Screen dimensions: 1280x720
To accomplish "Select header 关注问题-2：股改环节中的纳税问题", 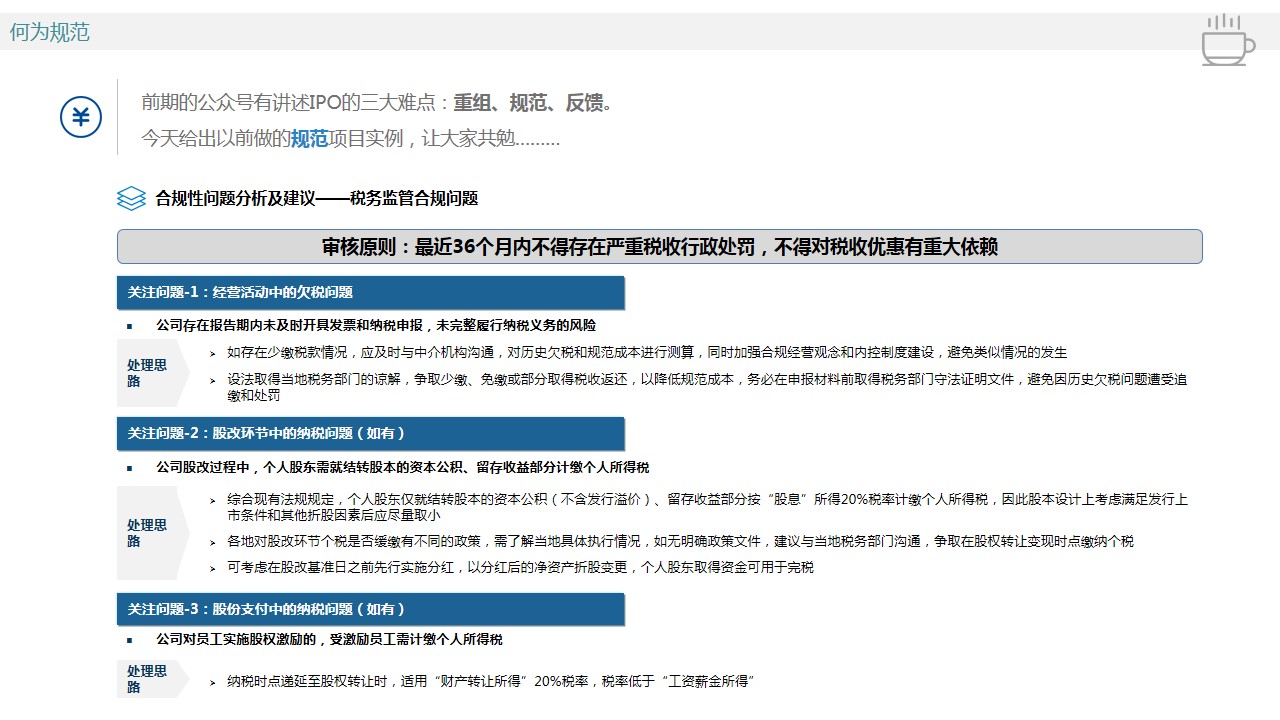I will 371,434.
